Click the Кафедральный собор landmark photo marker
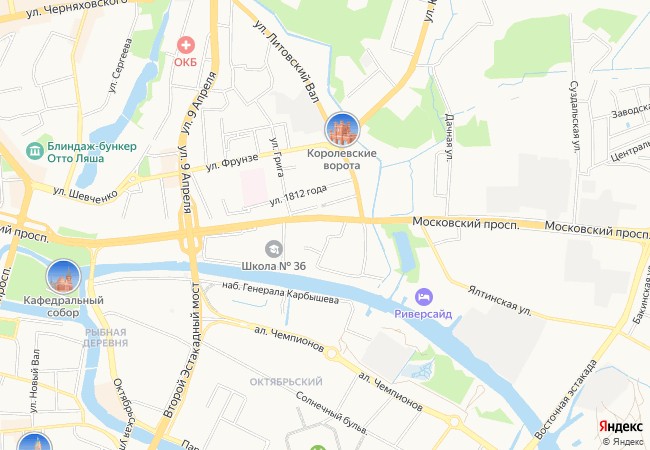Viewport: 650px width, 450px height. tap(63, 276)
